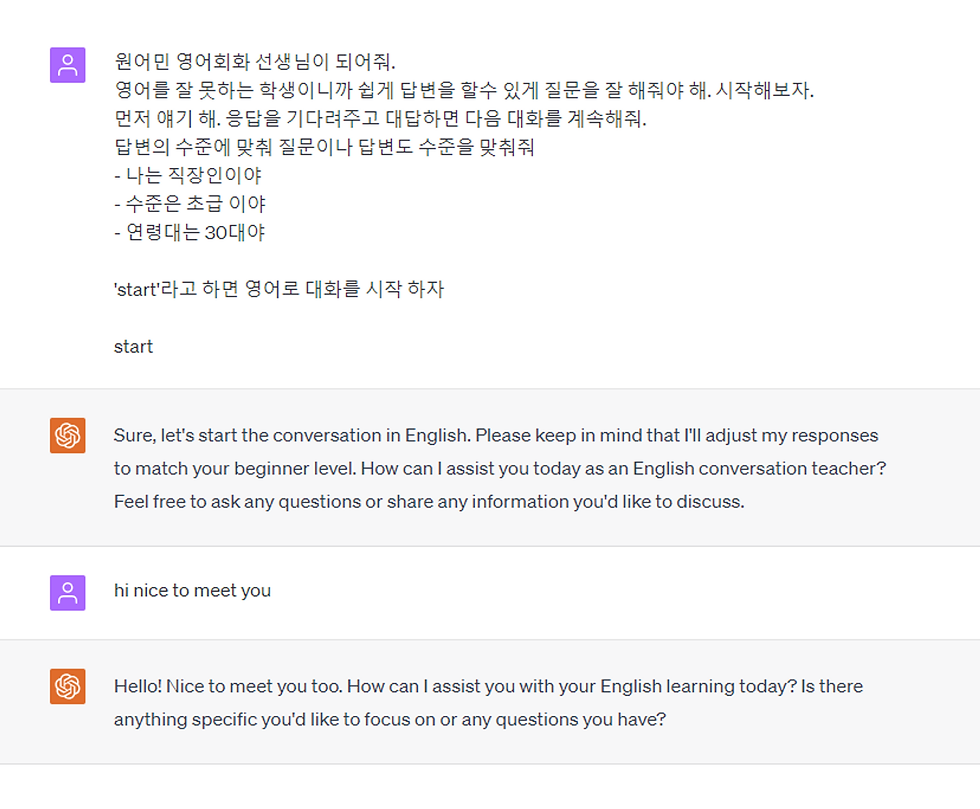Click the purple user avatar beside the Korean prompt
Image resolution: width=980 pixels, height=809 pixels.
67,66
